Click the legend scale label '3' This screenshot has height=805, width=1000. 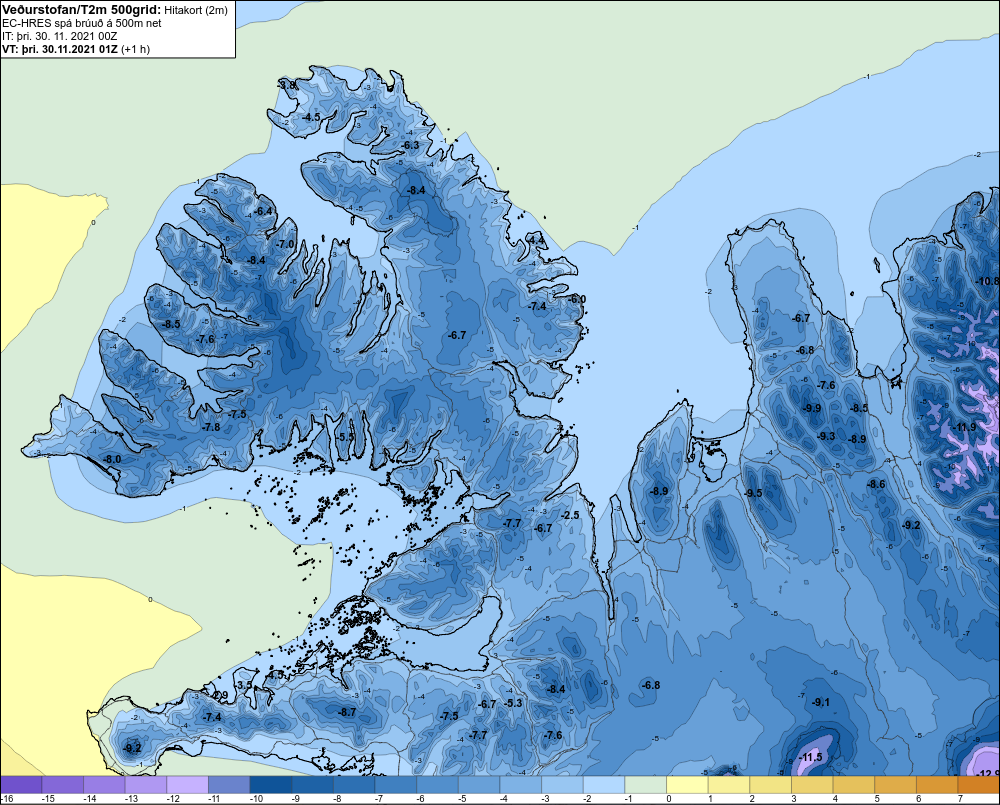793,799
